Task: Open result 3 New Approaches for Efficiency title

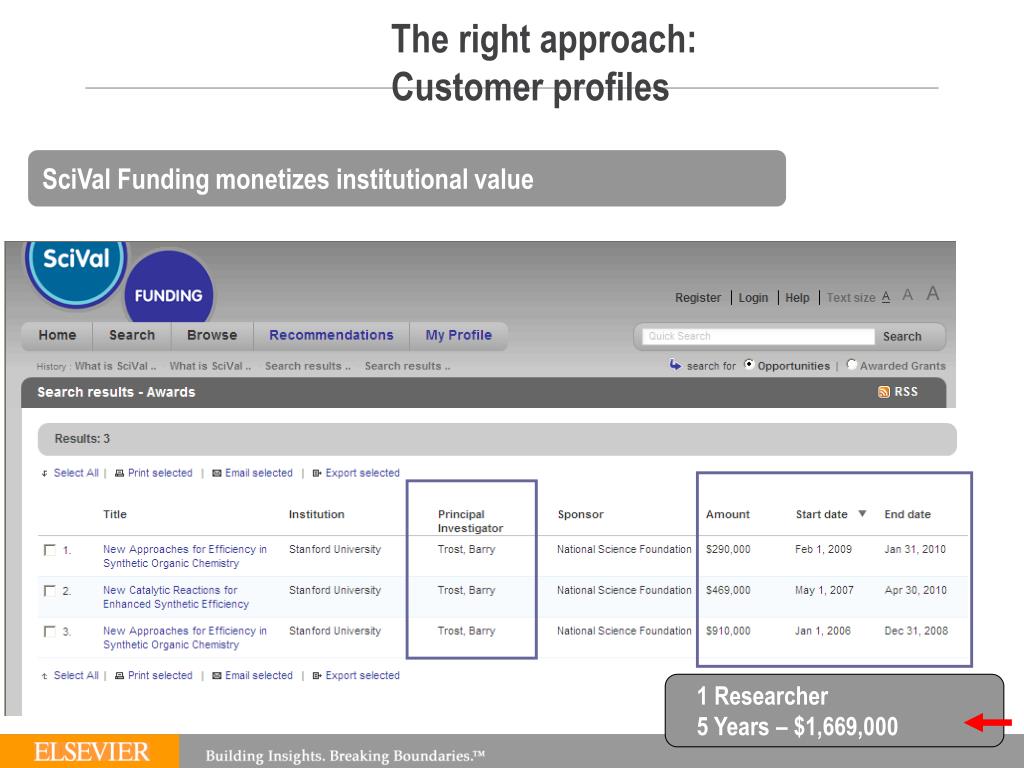Action: click(x=185, y=638)
